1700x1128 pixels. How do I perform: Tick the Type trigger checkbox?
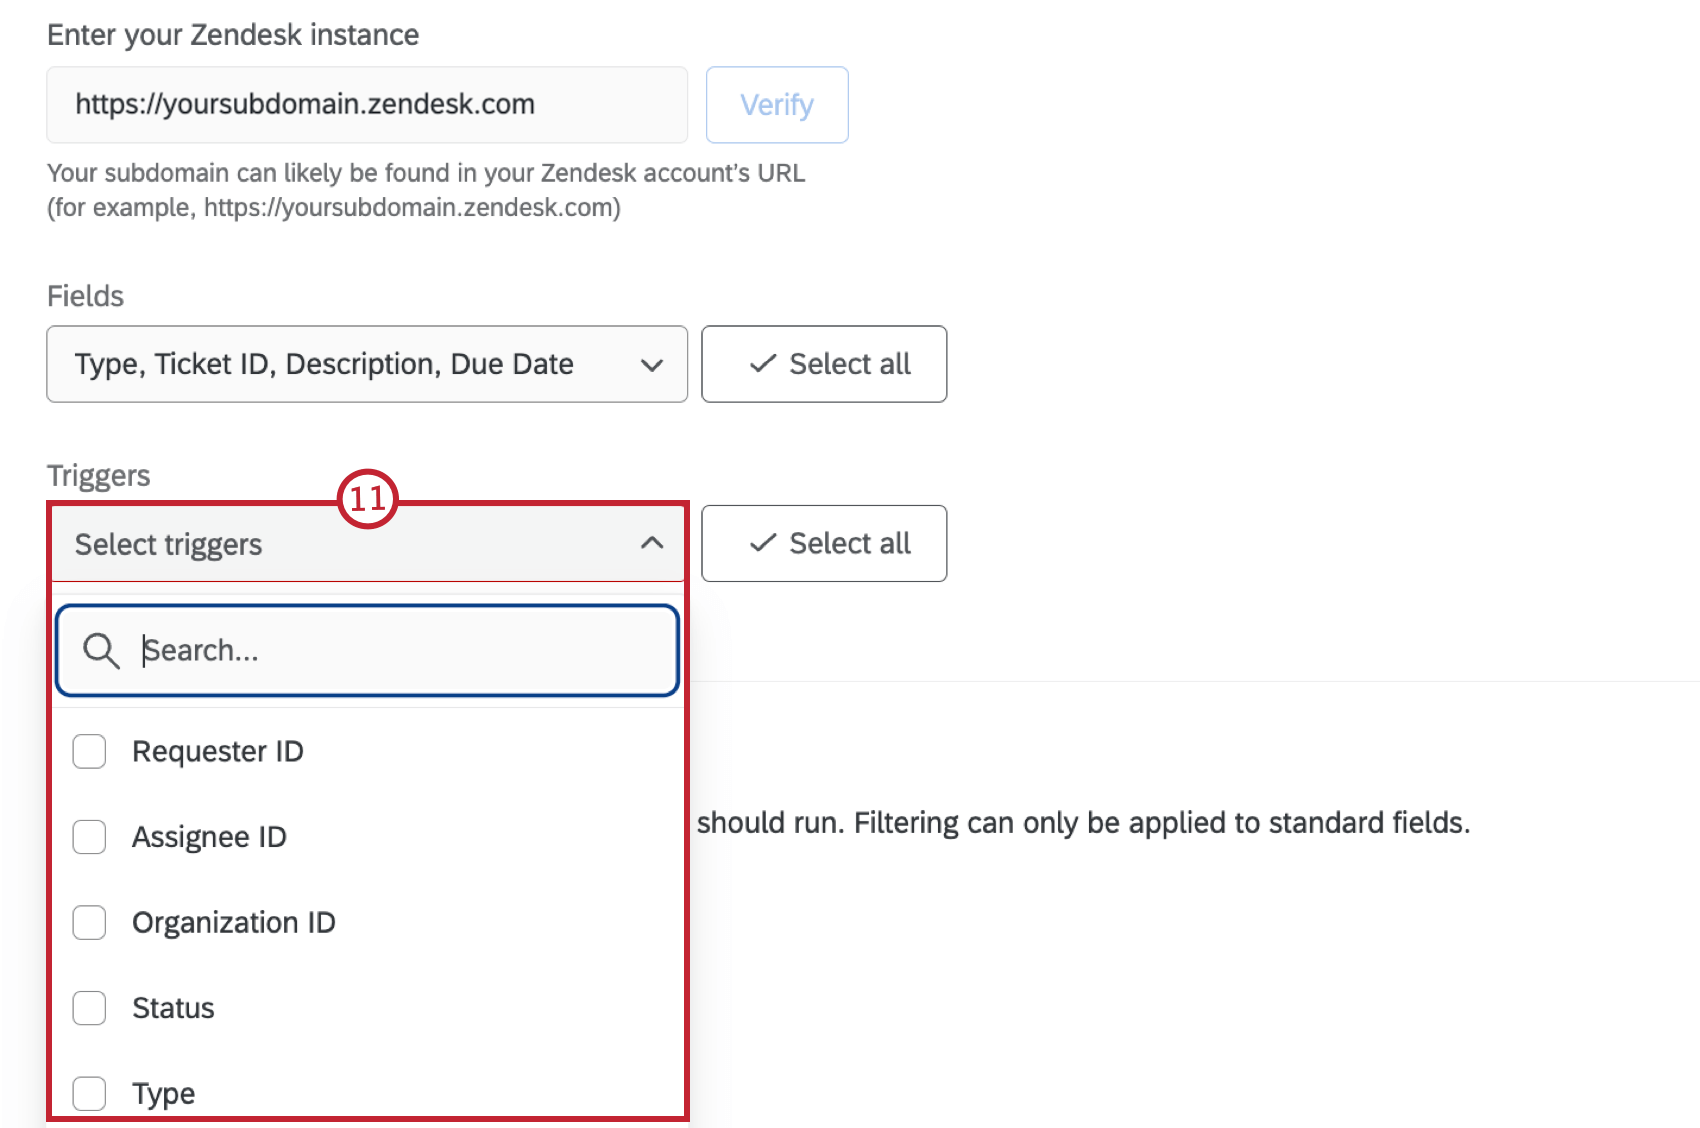(x=90, y=1093)
